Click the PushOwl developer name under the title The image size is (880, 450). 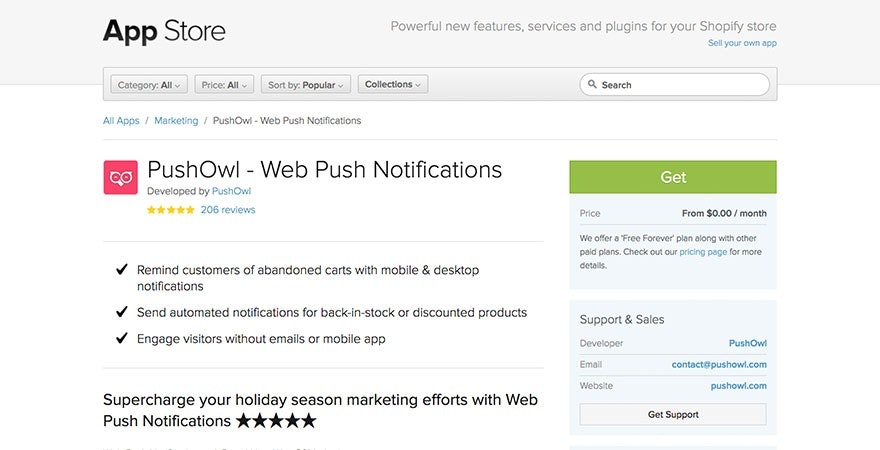231,191
